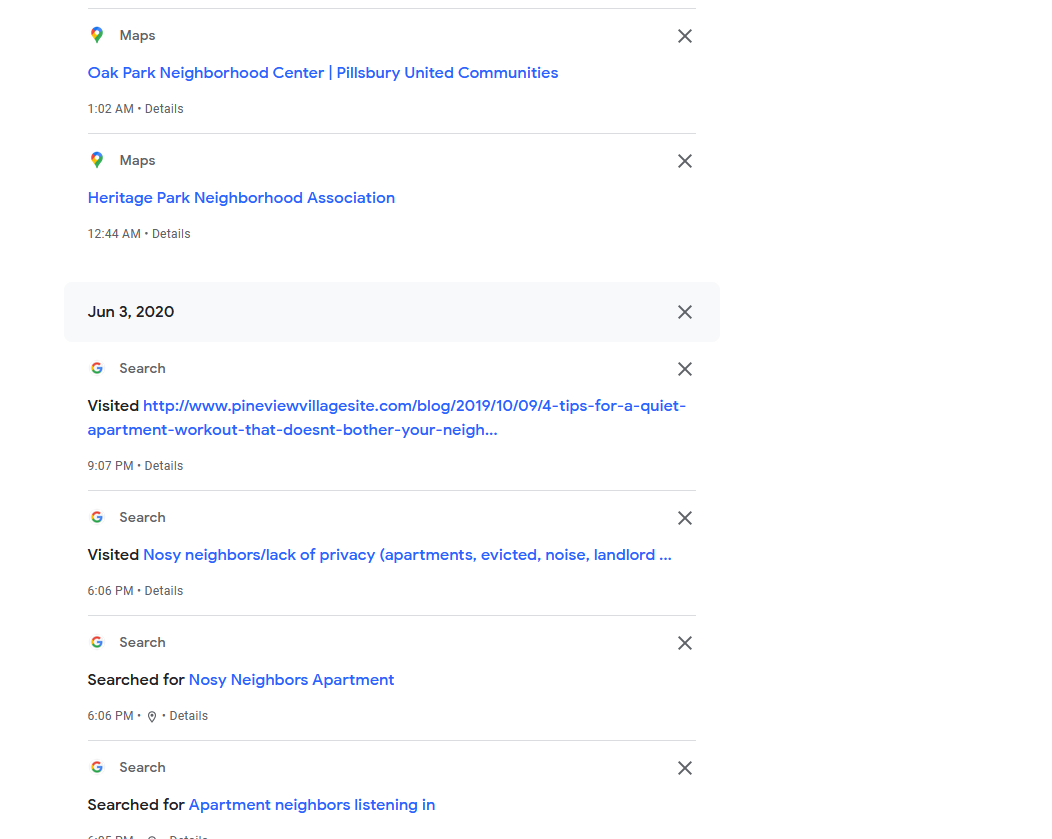Viewport: 1052px width, 839px height.
Task: View Details for the 9:07 PM visit
Action: tap(164, 466)
